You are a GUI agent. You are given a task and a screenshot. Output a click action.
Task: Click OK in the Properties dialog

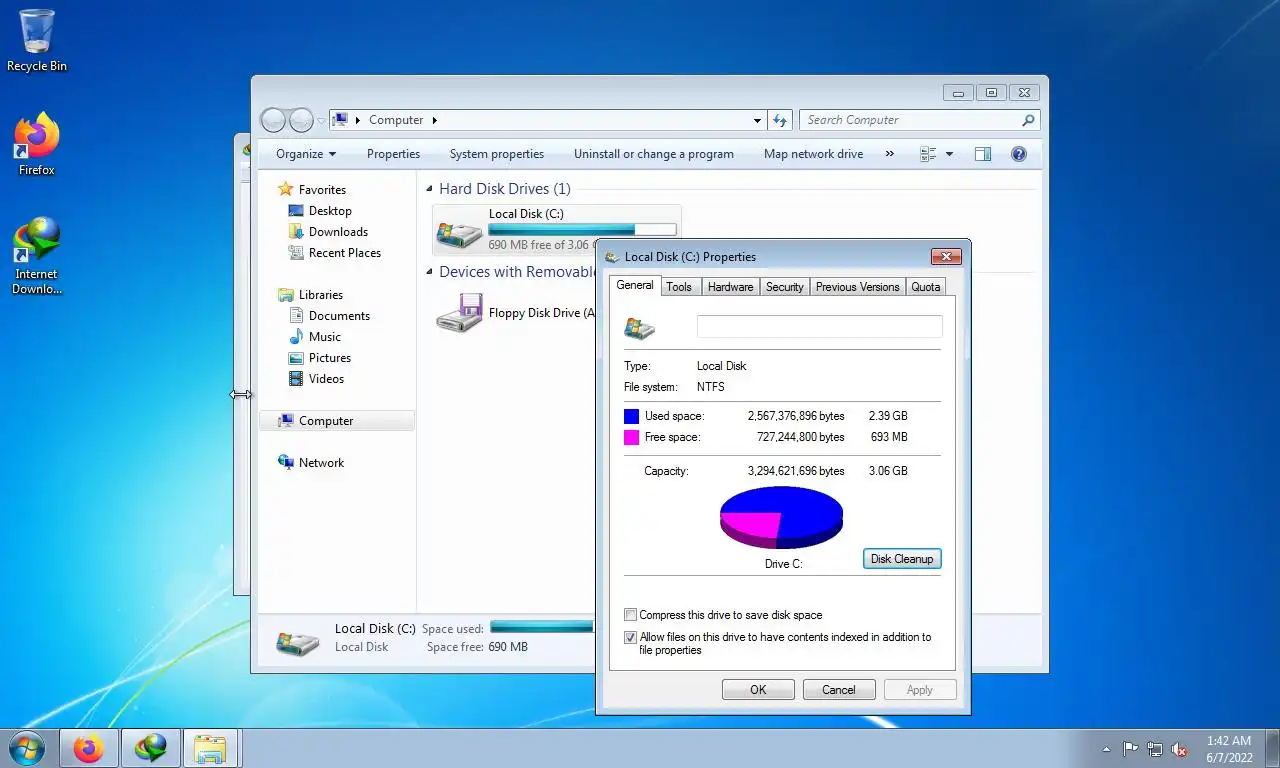coord(758,690)
